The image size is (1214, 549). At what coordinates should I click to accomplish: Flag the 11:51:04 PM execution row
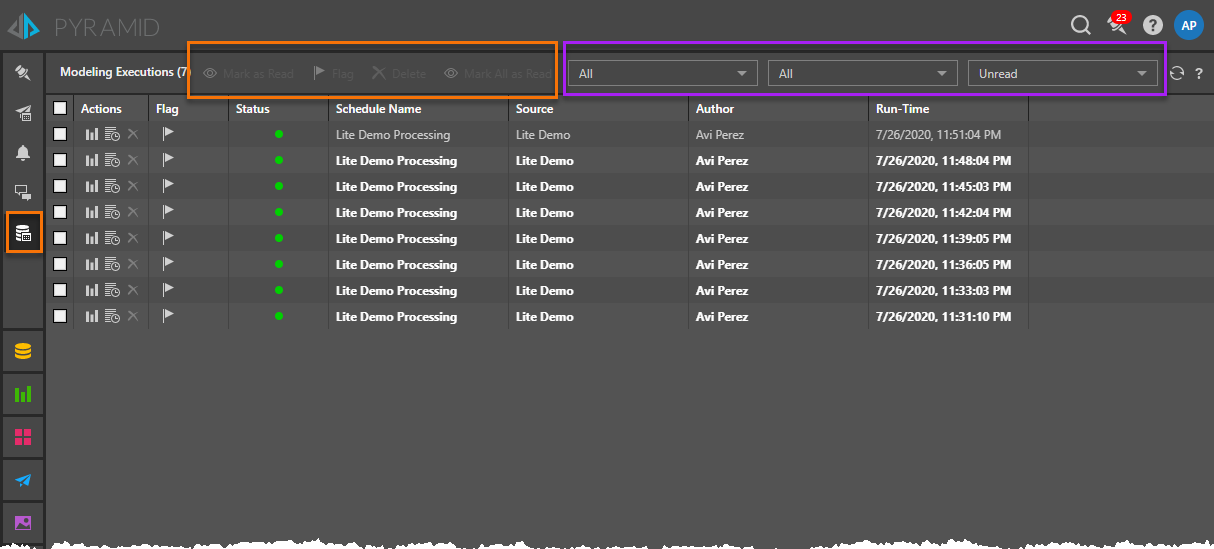[168, 133]
